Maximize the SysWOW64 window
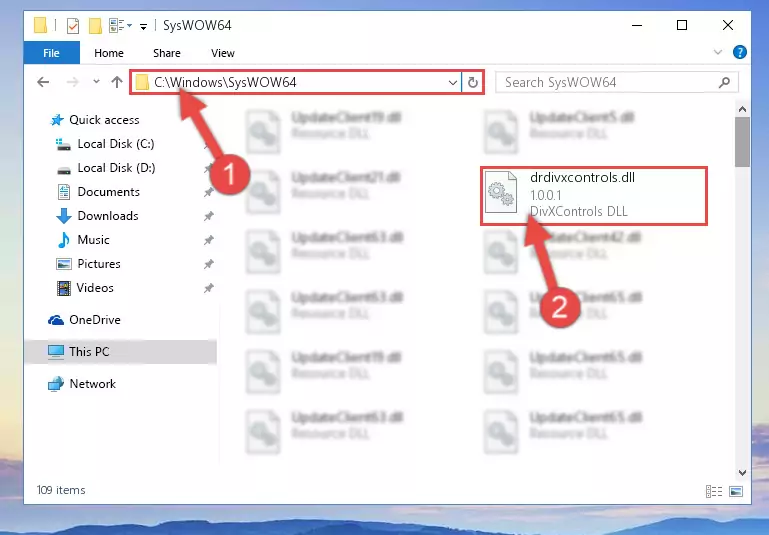The width and height of the screenshot is (769, 535). click(x=682, y=25)
